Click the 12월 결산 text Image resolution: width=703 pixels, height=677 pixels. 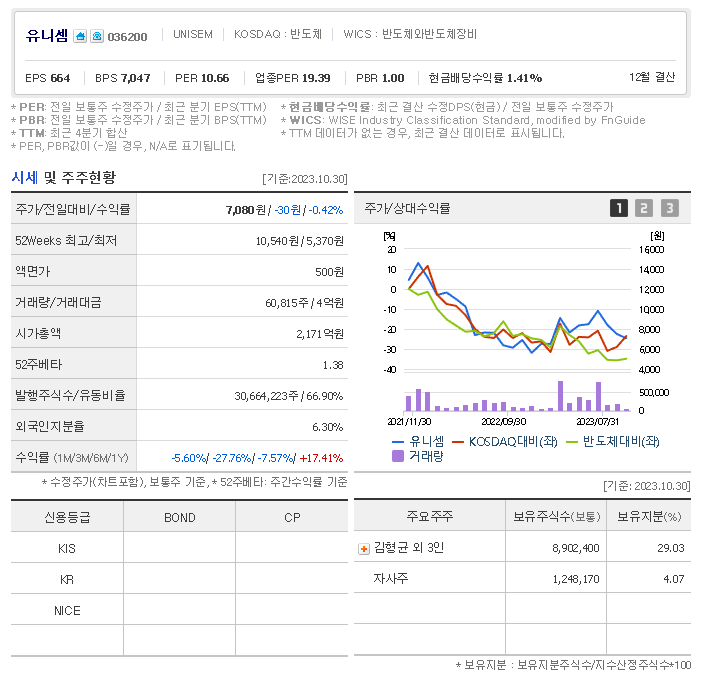click(652, 78)
